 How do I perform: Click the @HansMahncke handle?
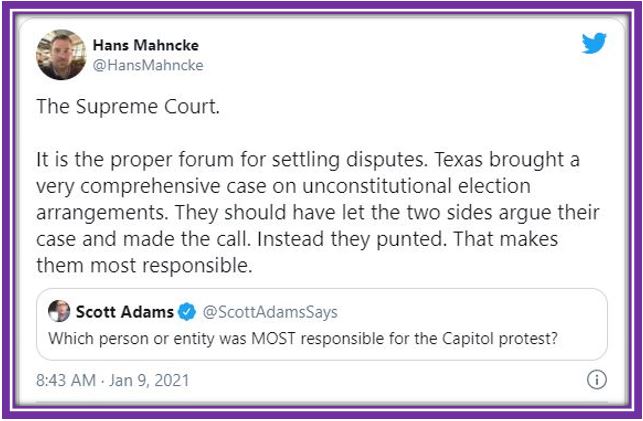[148, 65]
